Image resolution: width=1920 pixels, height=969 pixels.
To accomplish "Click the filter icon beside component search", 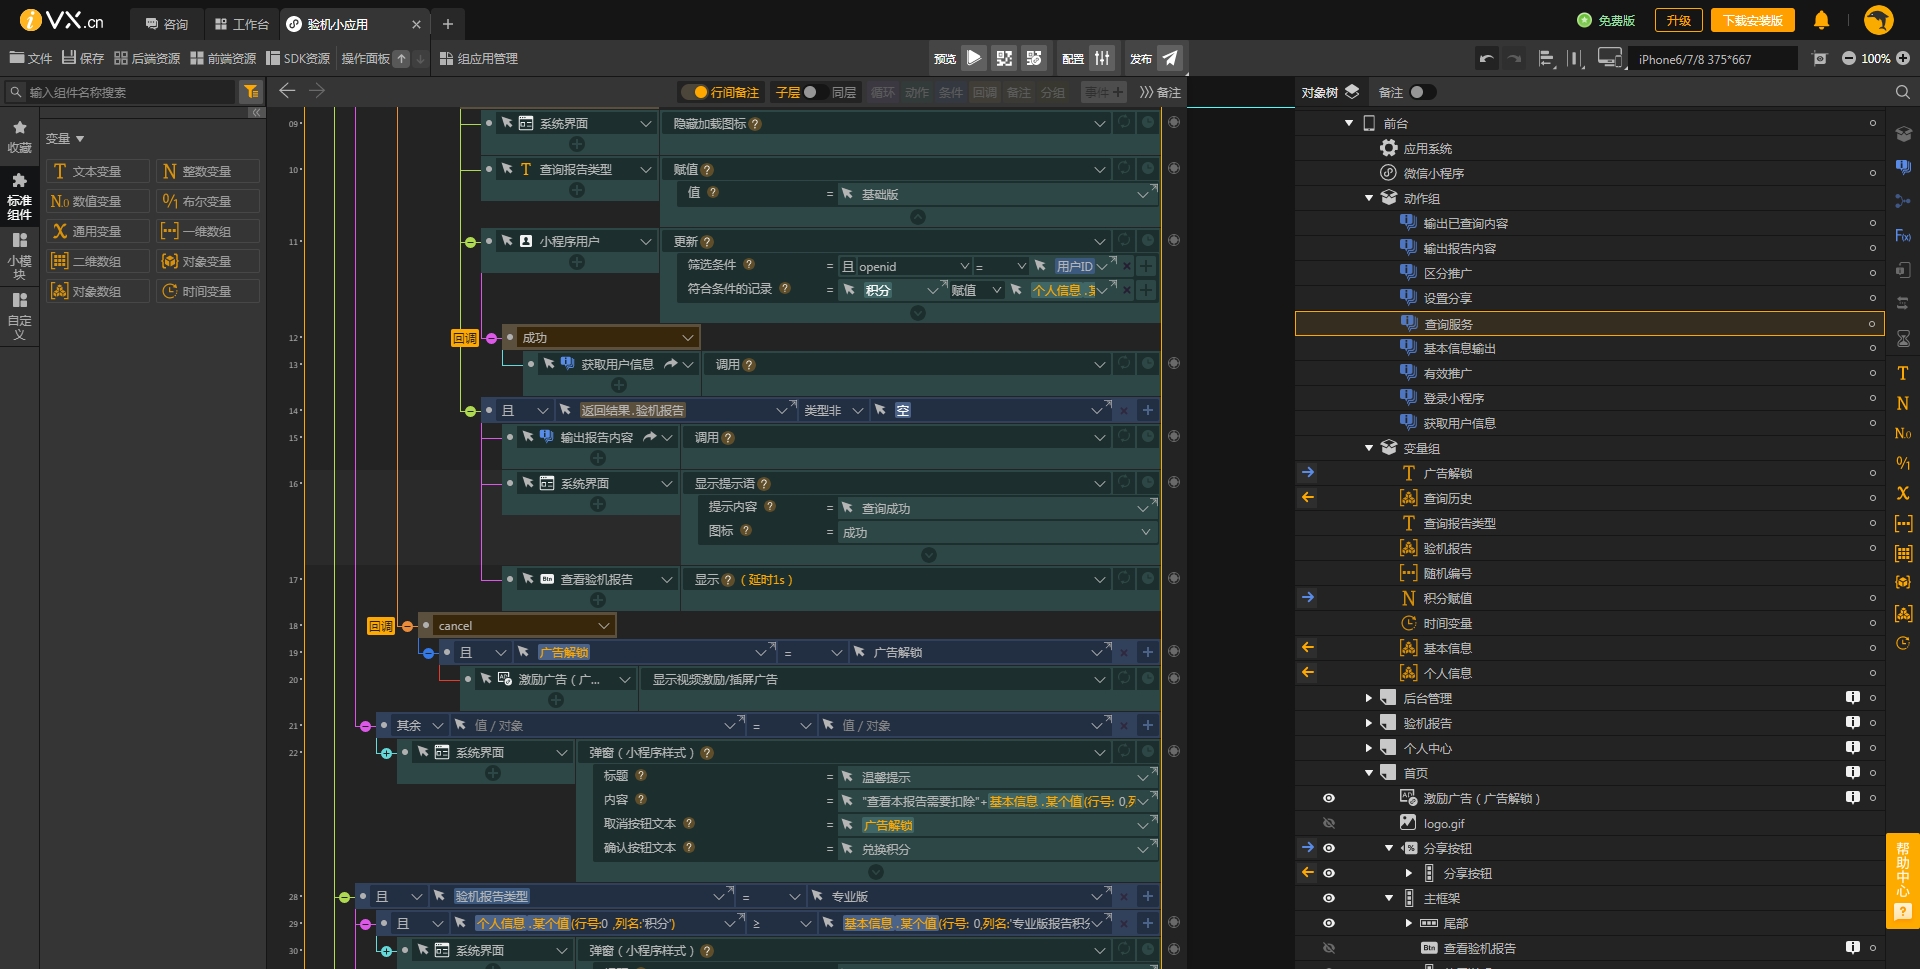I will 251,92.
